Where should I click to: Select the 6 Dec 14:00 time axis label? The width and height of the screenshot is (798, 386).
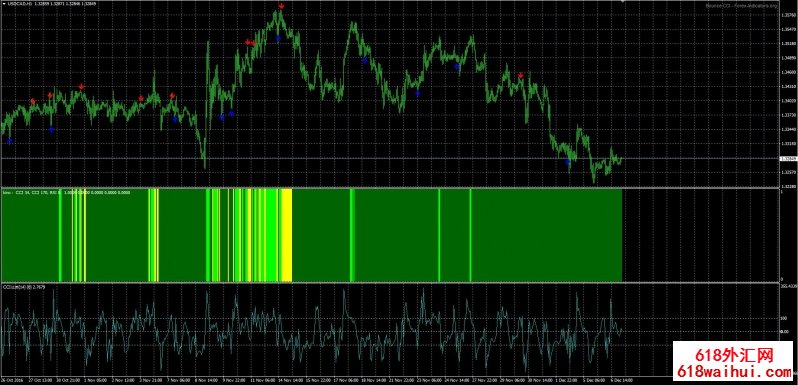pyautogui.click(x=621, y=380)
